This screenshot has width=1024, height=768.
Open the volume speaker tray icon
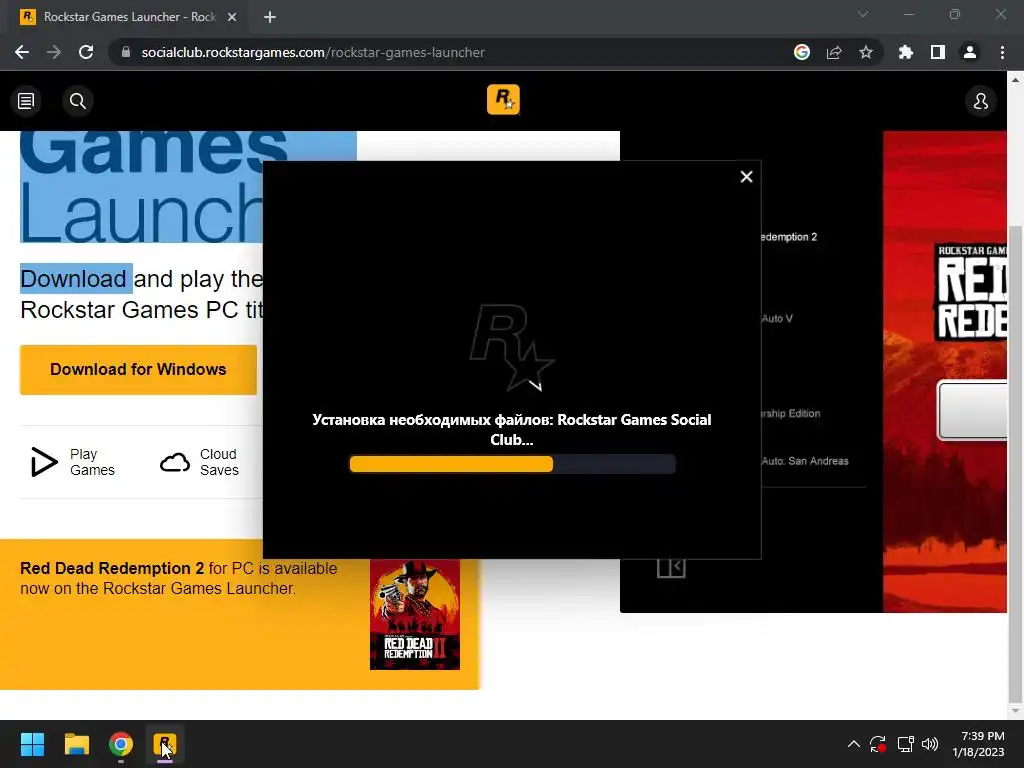930,744
